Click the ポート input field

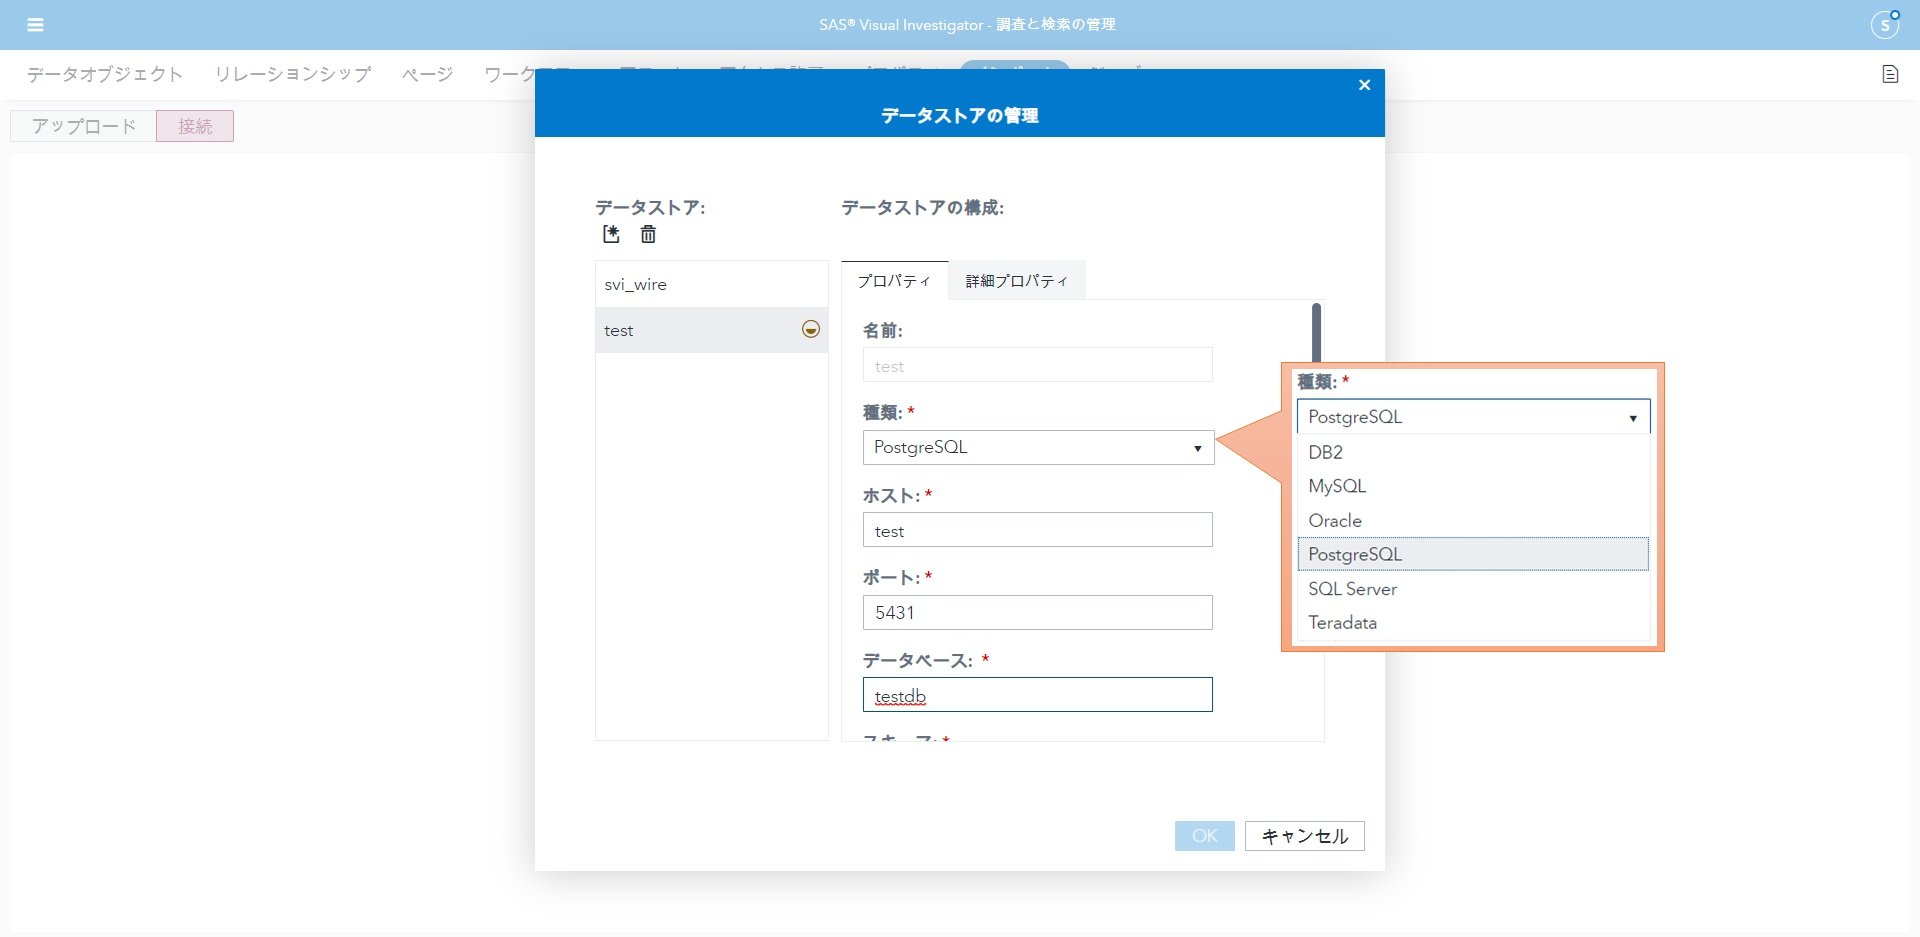pos(1037,612)
